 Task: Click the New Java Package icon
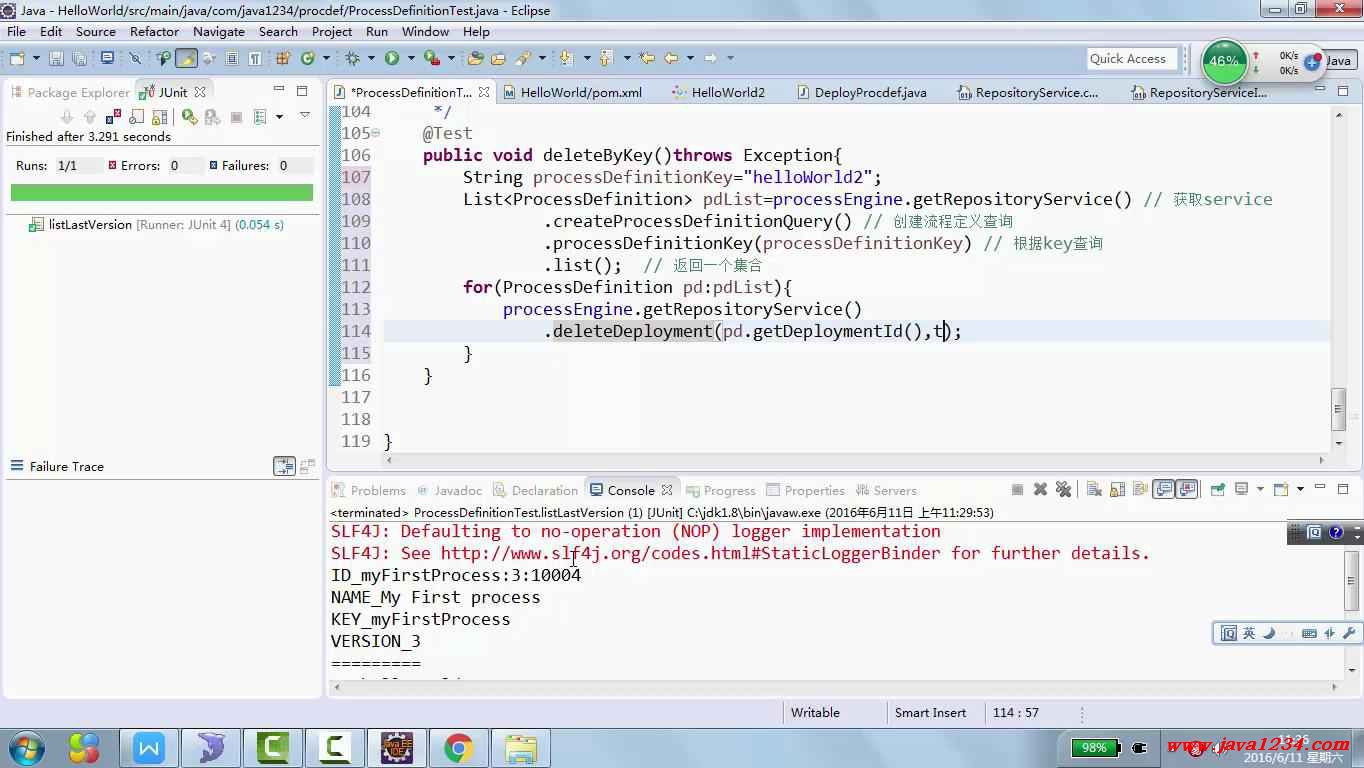click(x=283, y=58)
